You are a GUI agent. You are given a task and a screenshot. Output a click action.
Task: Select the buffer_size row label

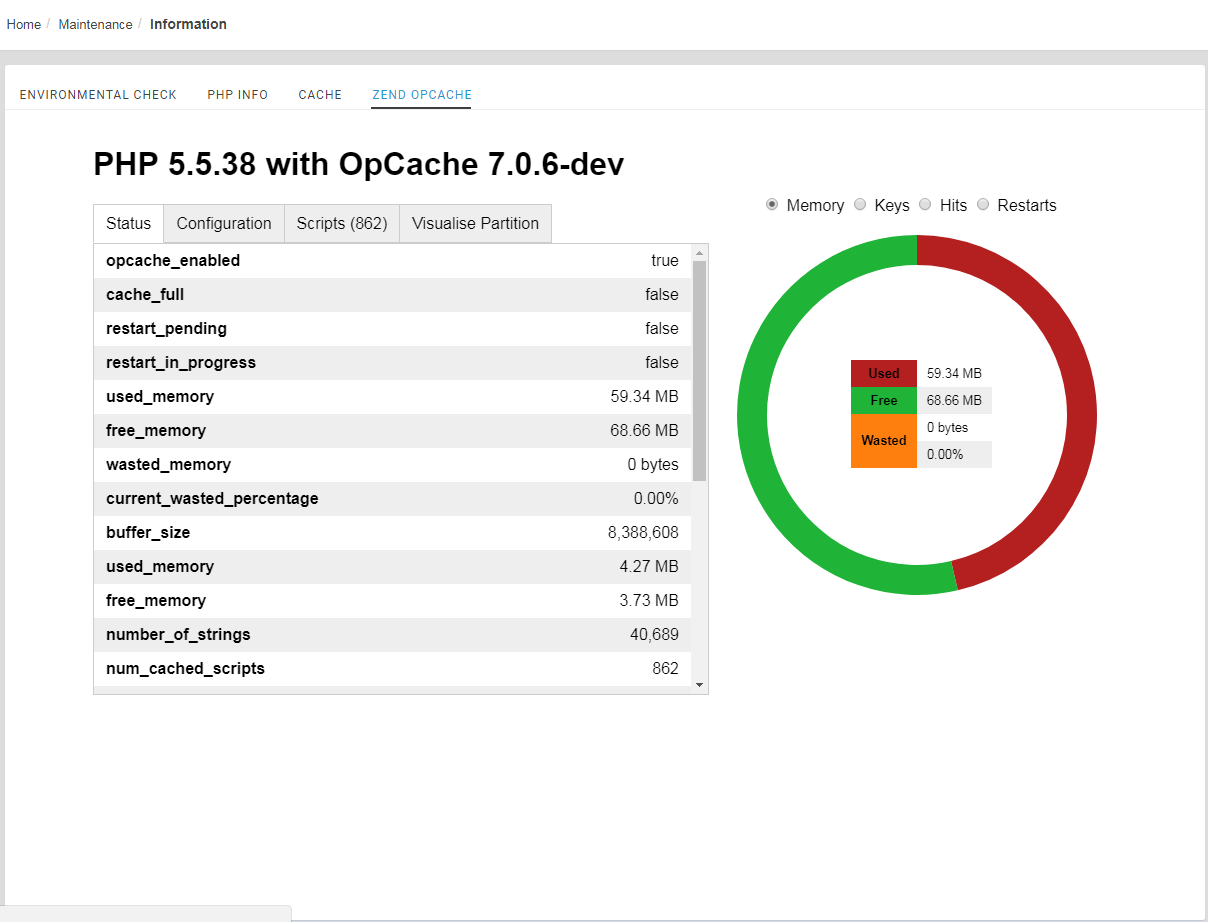[x=148, y=533]
